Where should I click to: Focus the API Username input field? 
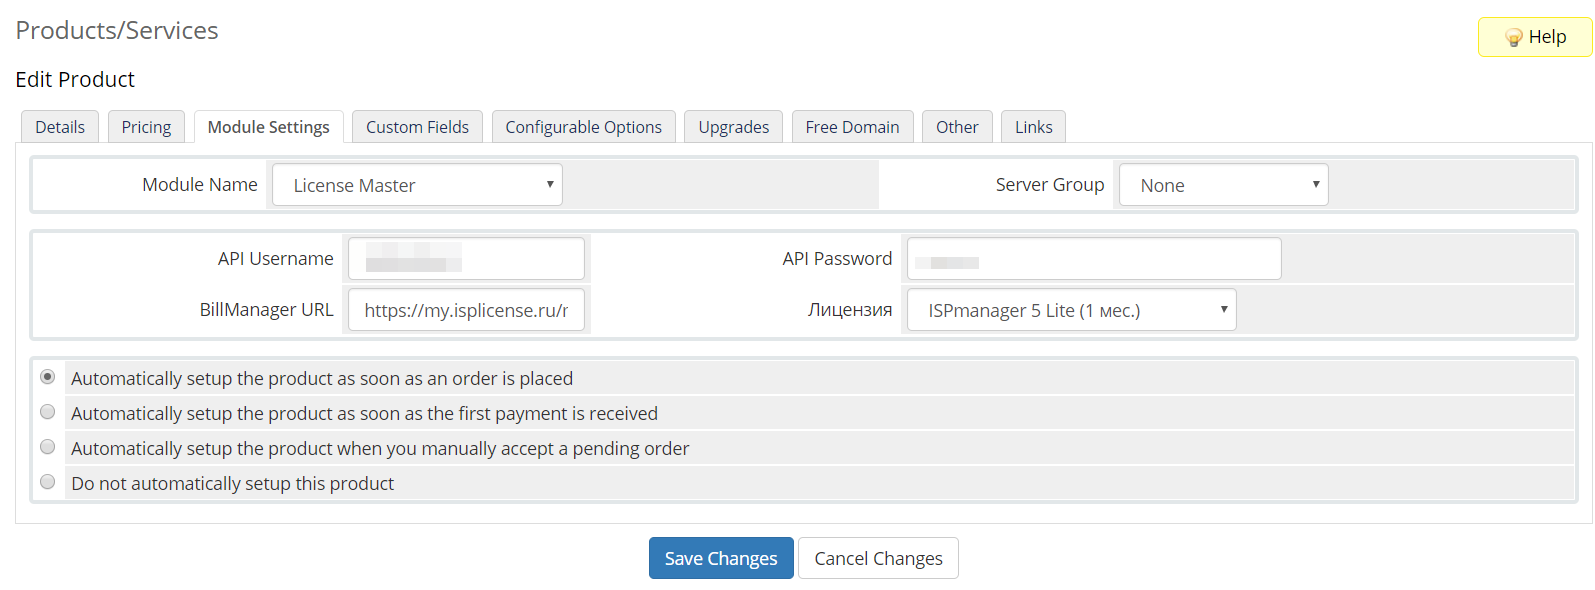coord(466,259)
